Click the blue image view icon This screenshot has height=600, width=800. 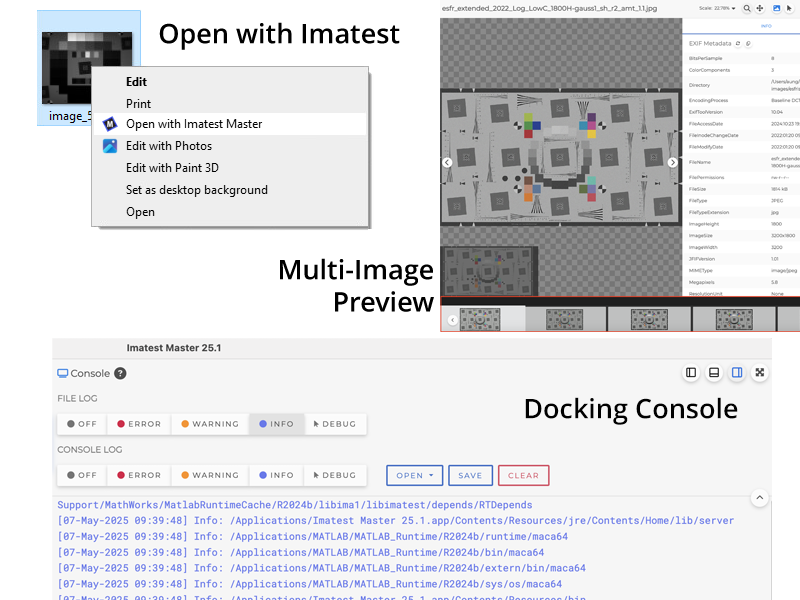[777, 8]
